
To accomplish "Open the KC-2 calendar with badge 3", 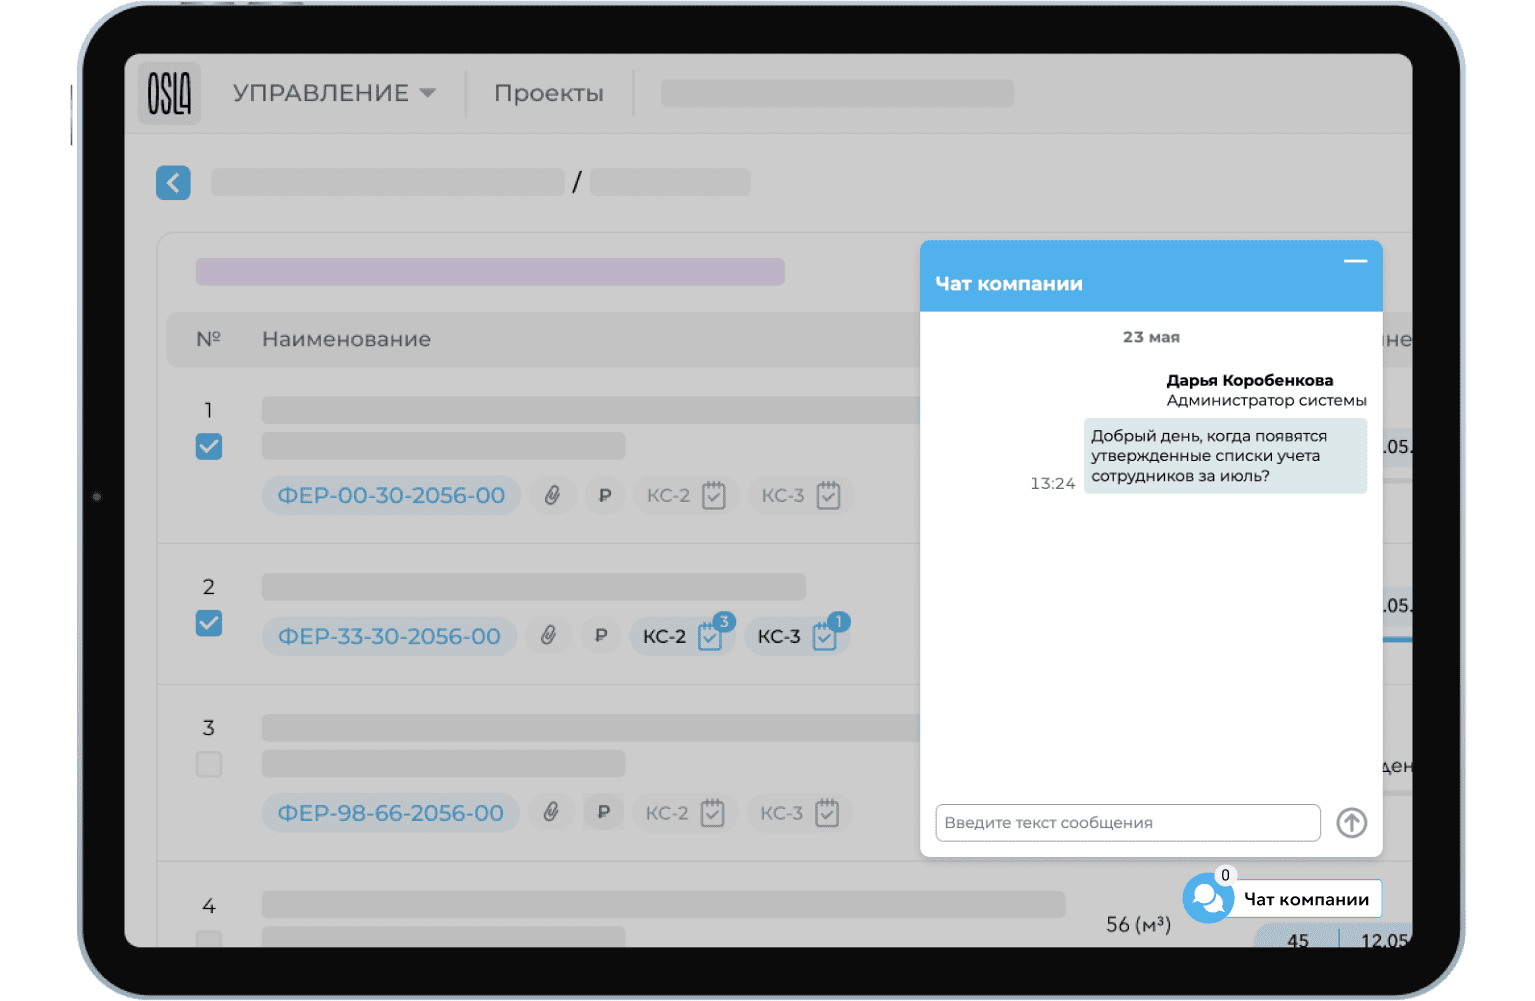I will 709,636.
